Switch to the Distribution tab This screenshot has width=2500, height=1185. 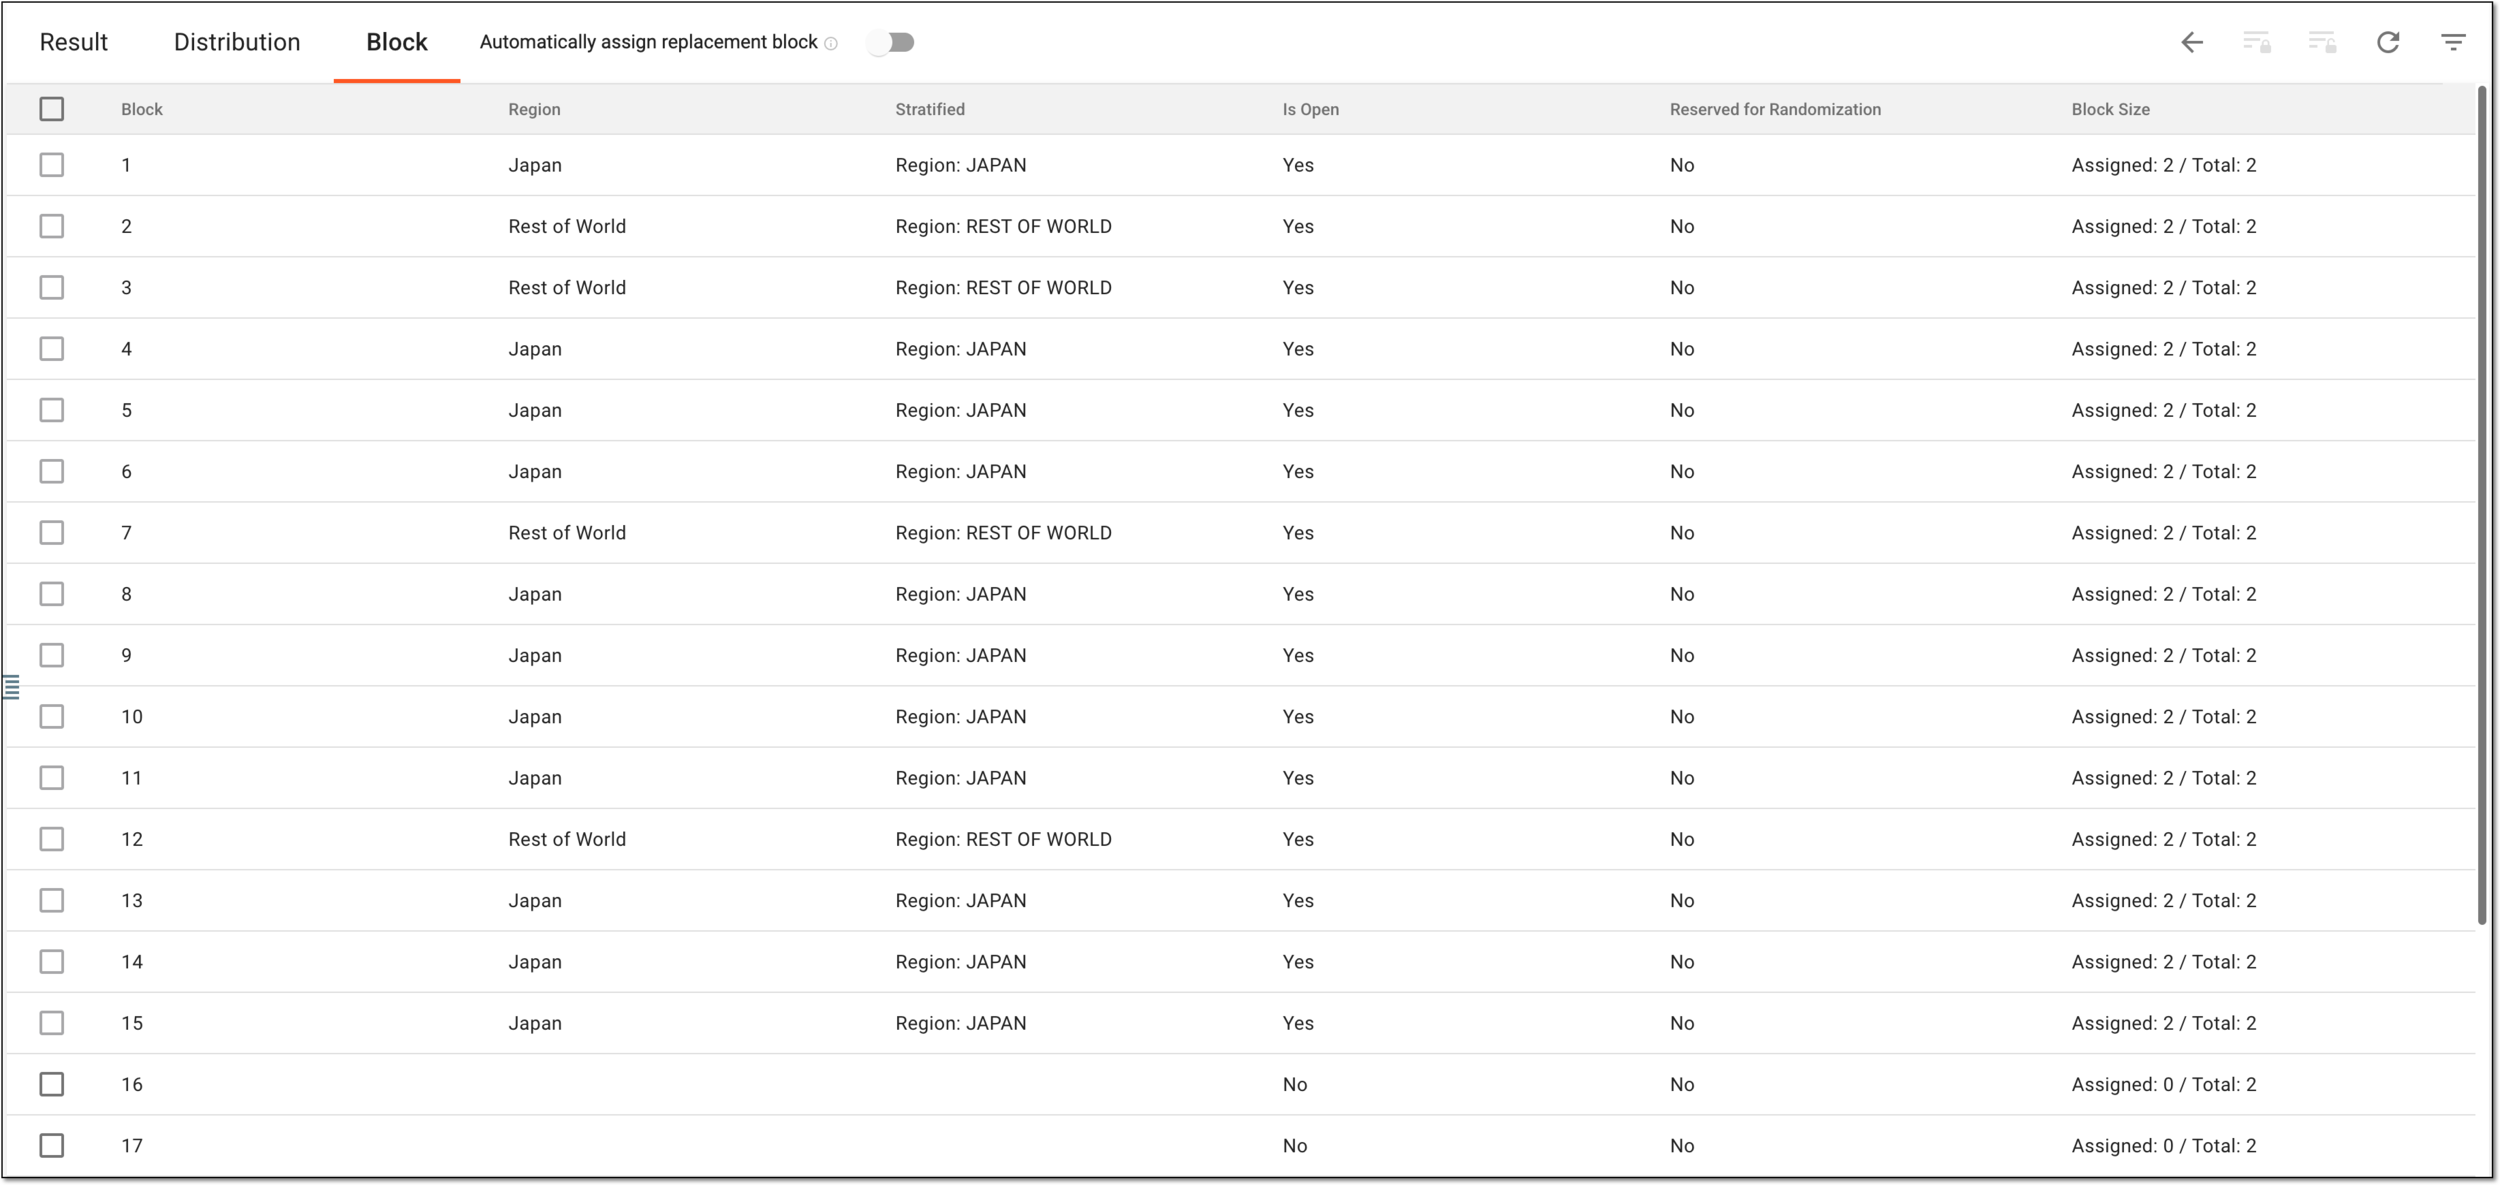(x=237, y=42)
